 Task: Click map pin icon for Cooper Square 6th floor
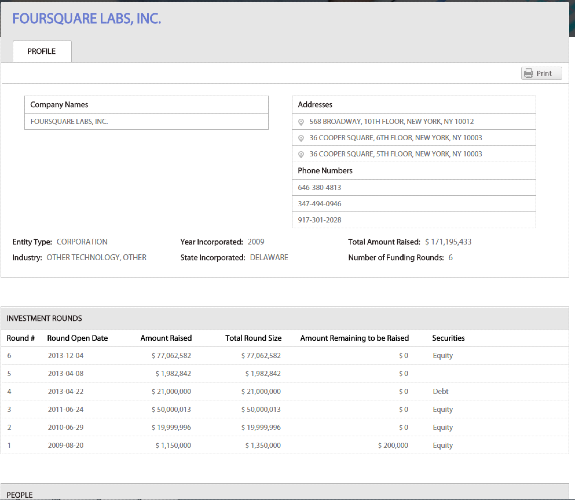click(301, 138)
